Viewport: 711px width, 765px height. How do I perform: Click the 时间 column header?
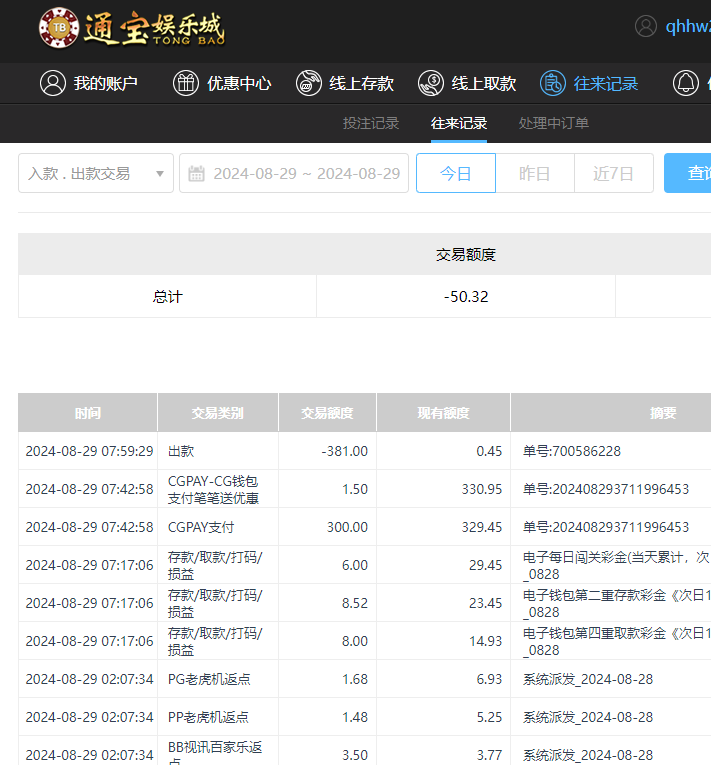click(88, 412)
